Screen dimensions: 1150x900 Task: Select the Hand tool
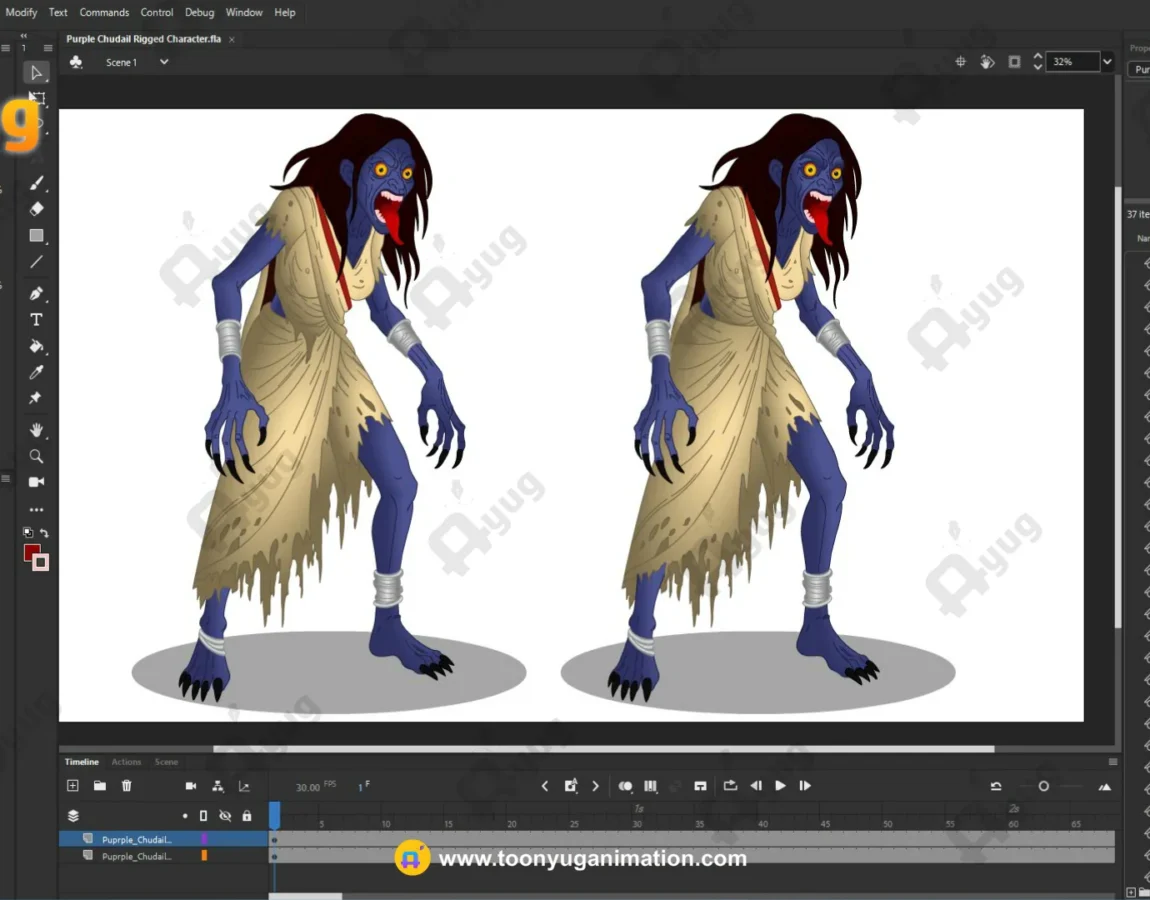36,430
